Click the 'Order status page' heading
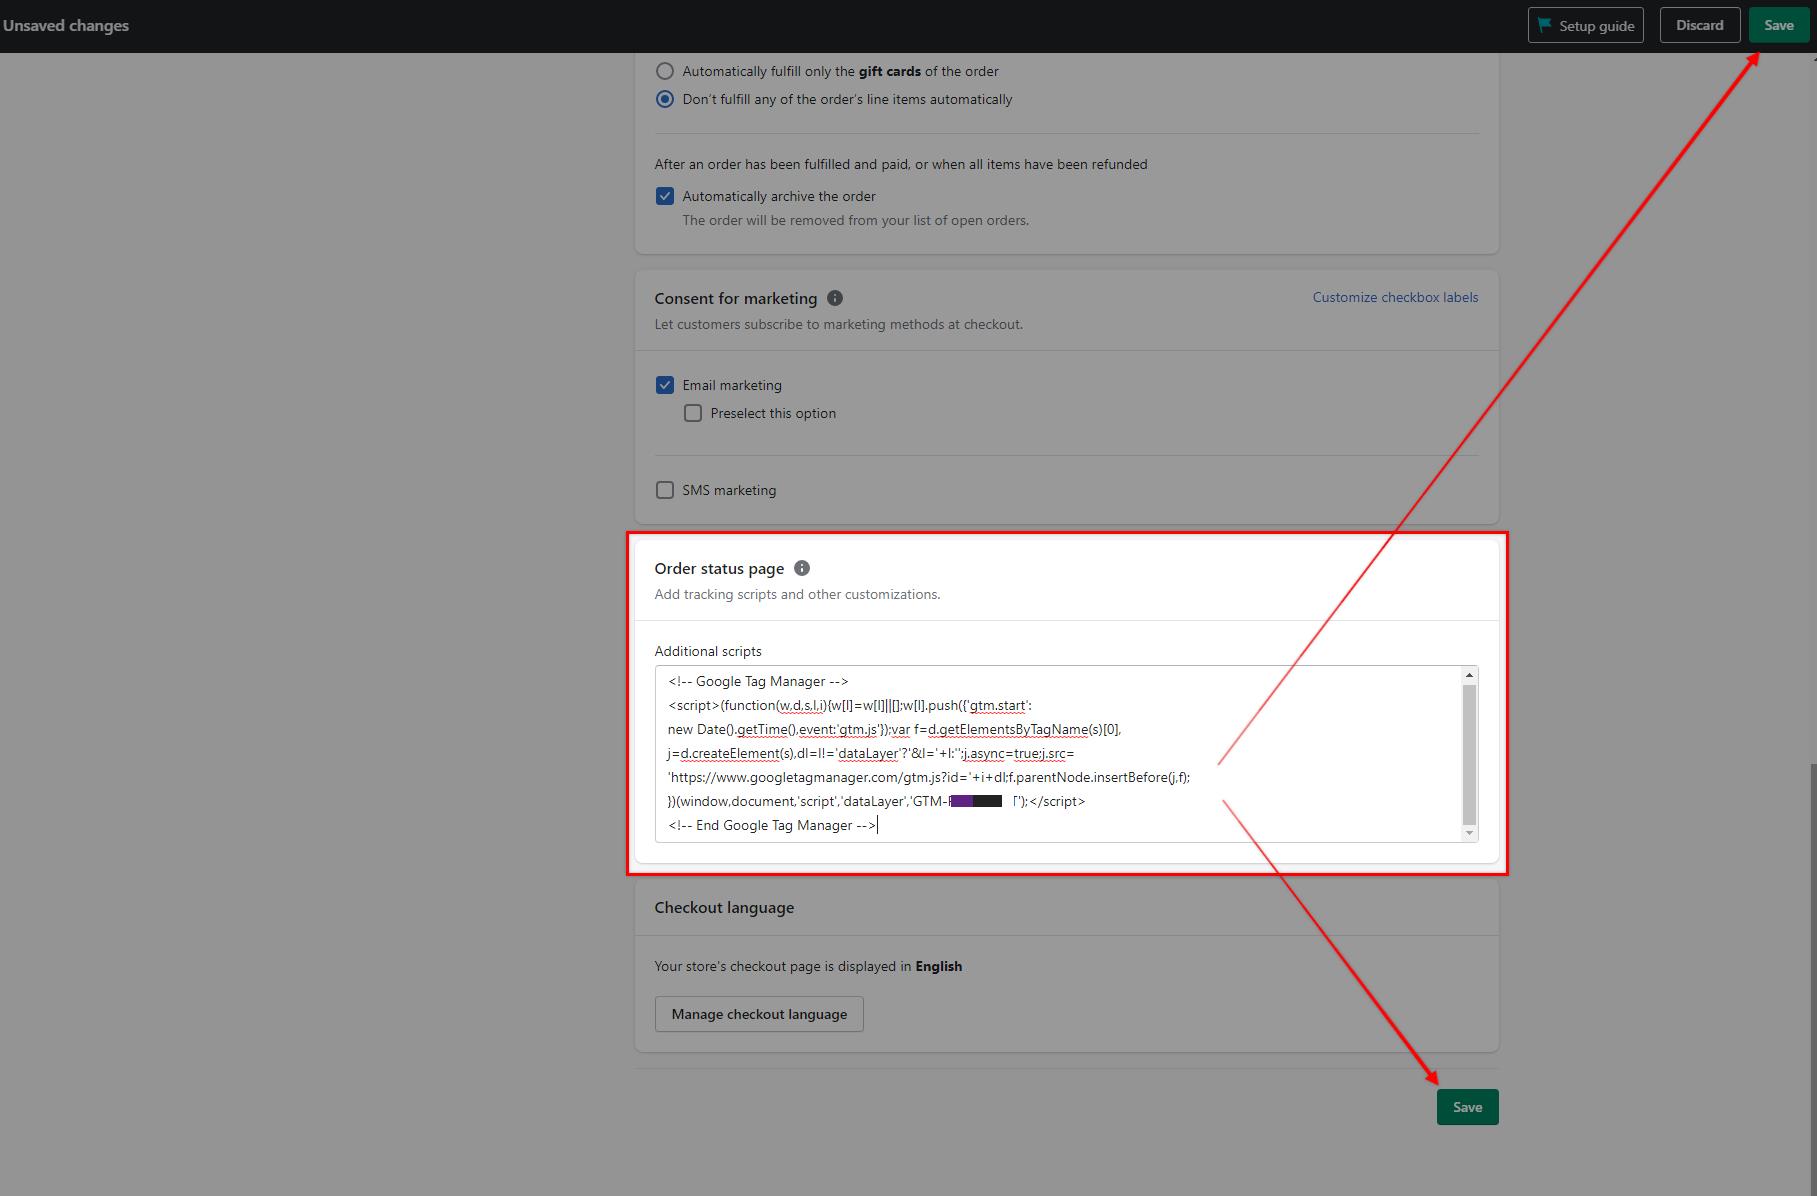This screenshot has width=1817, height=1196. pos(719,569)
